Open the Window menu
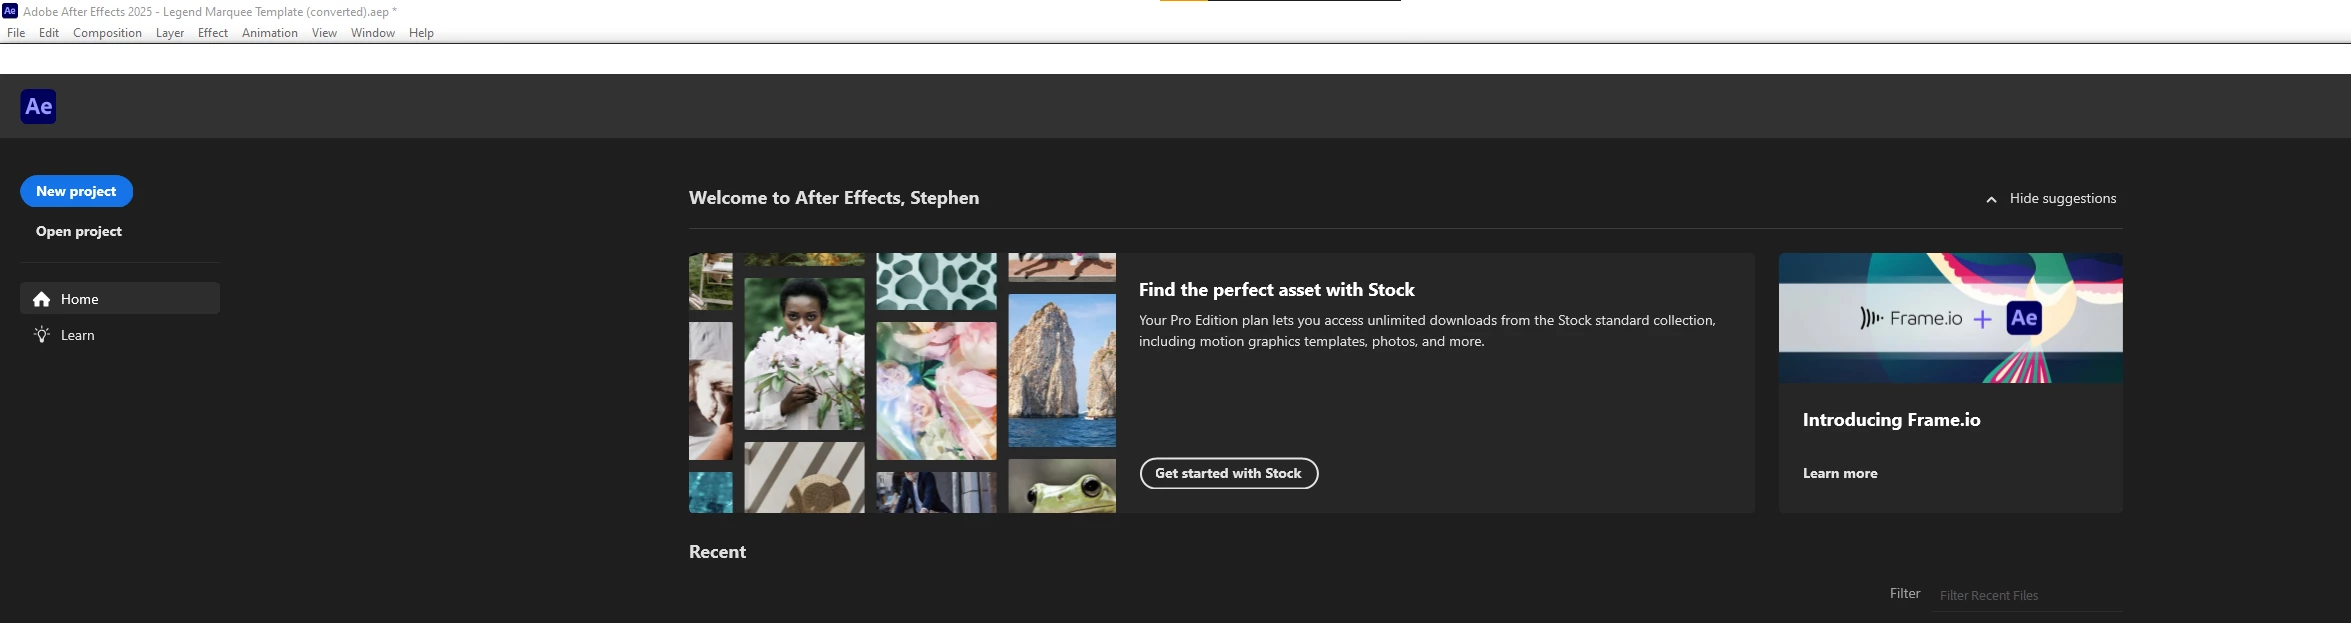Image resolution: width=2351 pixels, height=623 pixels. coord(373,33)
